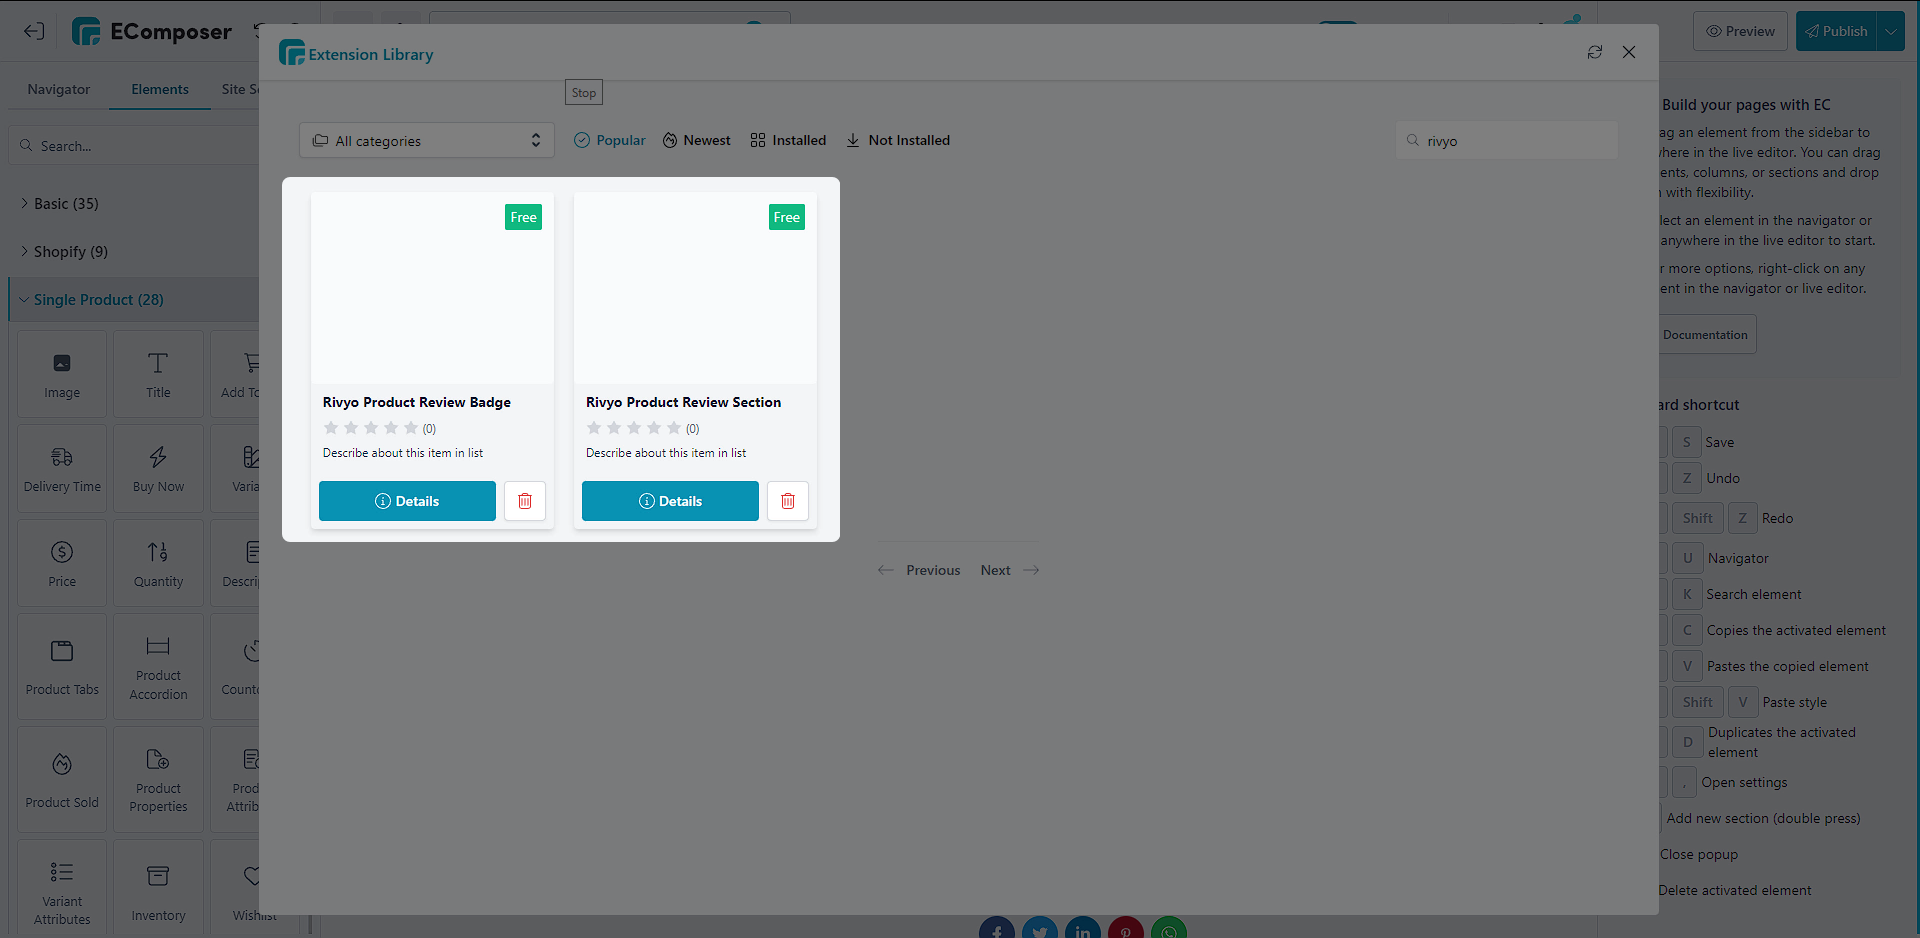Select the Image element
This screenshot has height=938, width=1920.
(62, 374)
